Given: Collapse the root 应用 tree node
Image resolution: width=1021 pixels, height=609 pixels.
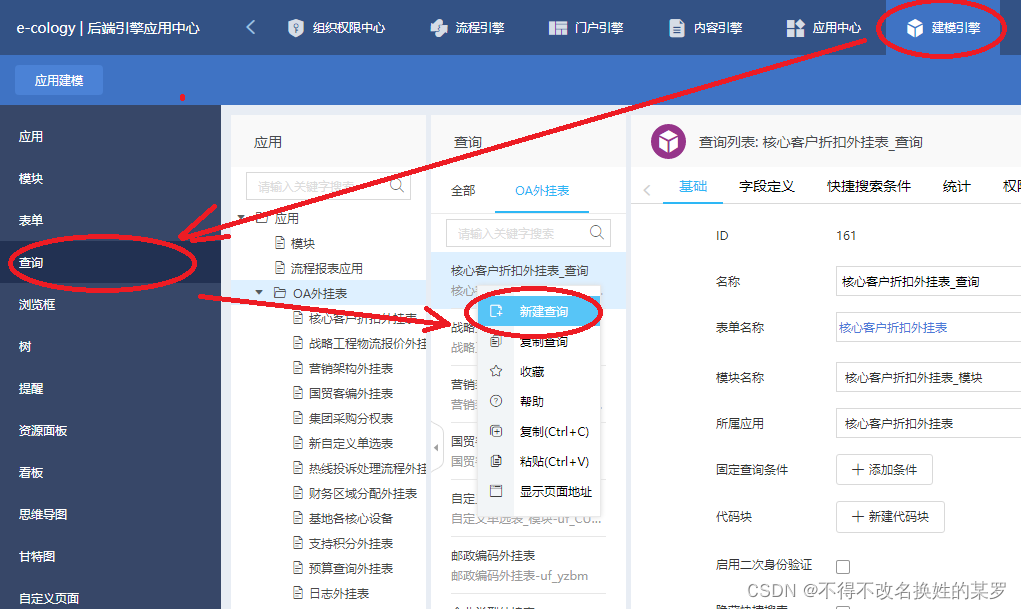Looking at the screenshot, I should tap(242, 218).
